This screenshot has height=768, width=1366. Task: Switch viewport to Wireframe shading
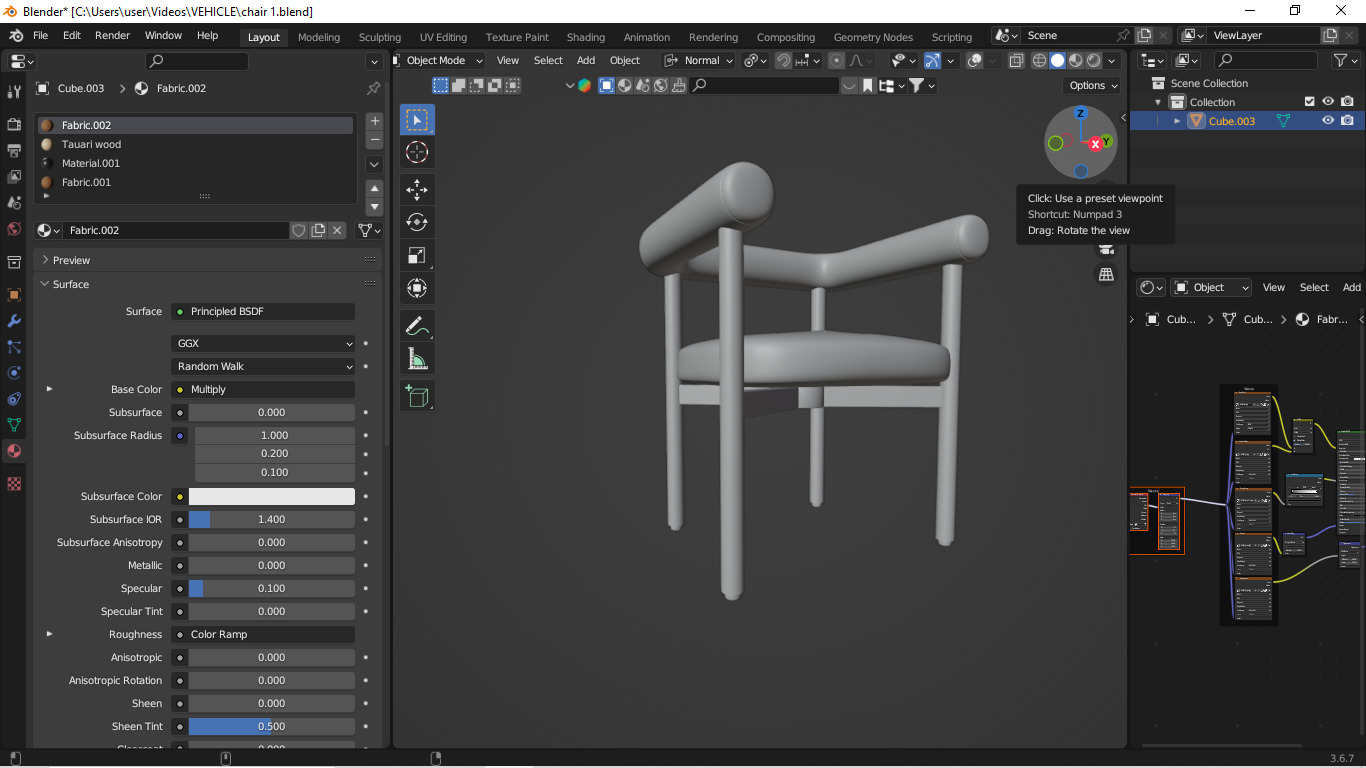(1040, 60)
